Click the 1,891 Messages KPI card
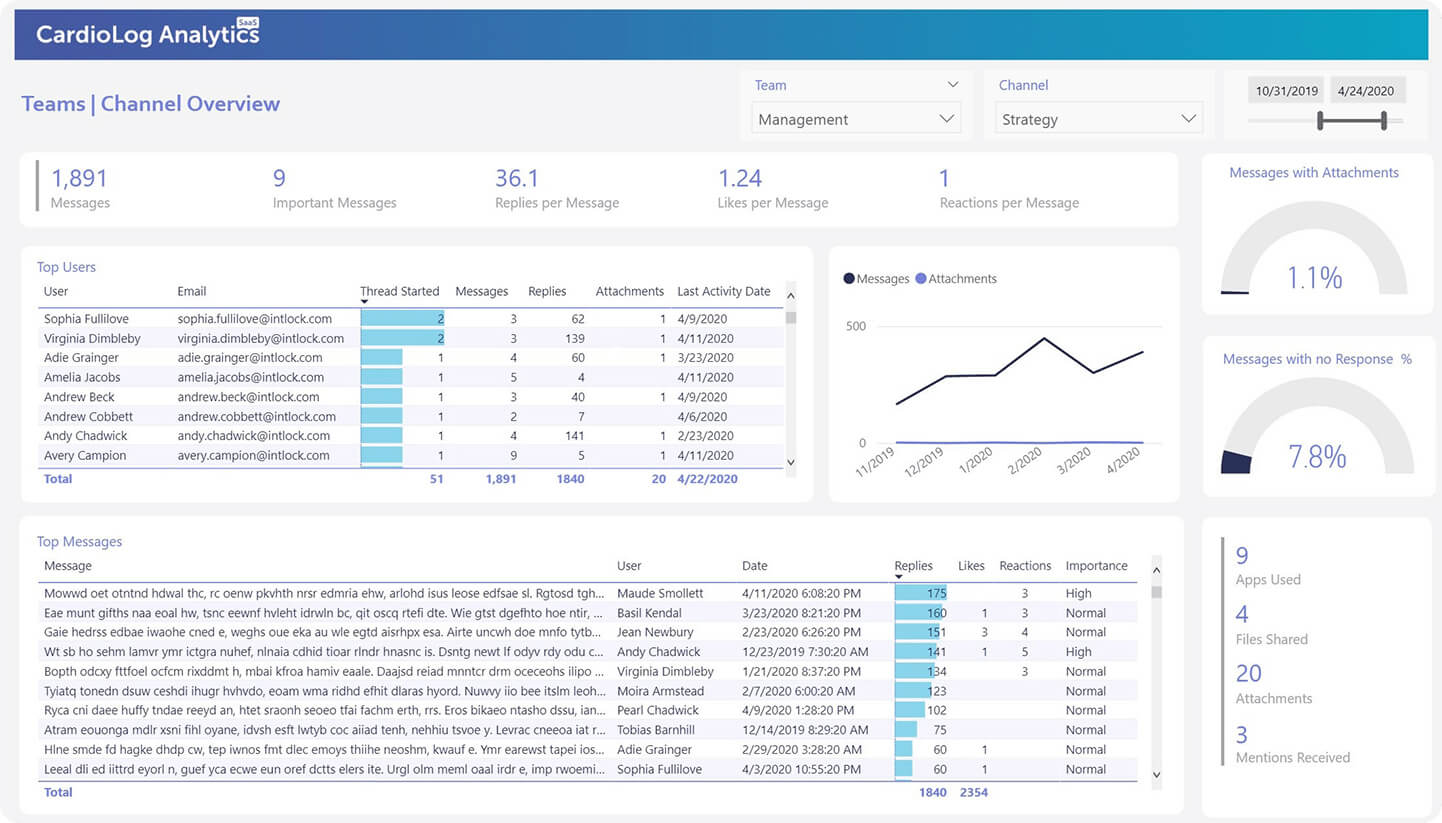 [x=80, y=188]
